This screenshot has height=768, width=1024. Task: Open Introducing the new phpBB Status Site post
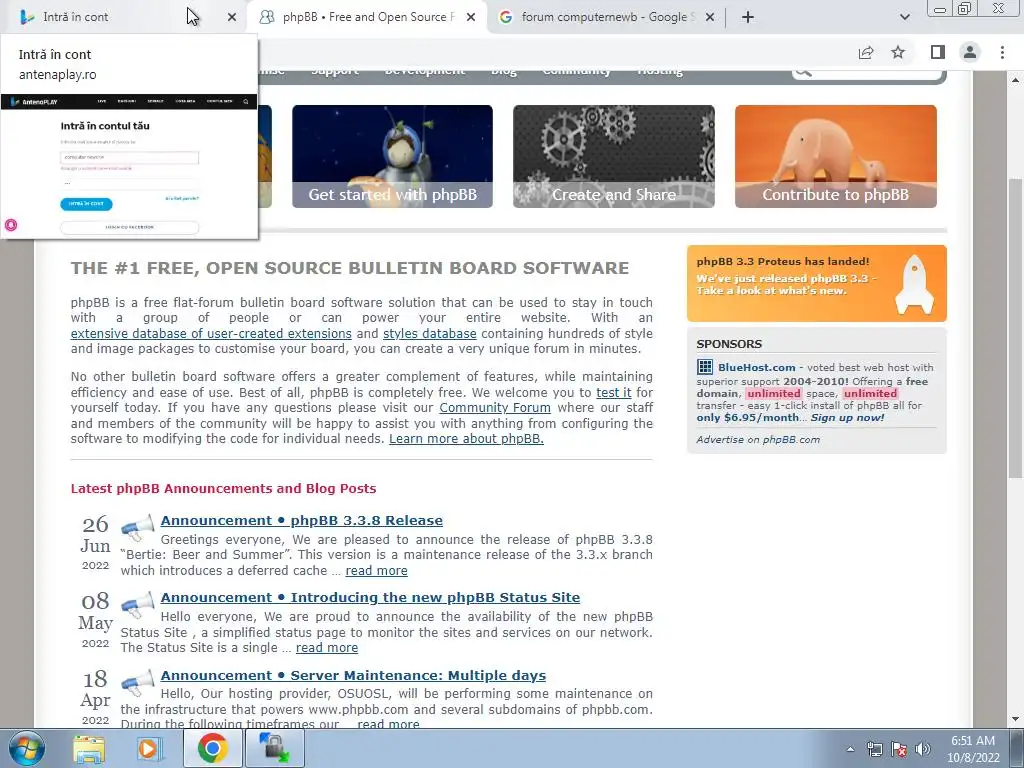coord(370,598)
